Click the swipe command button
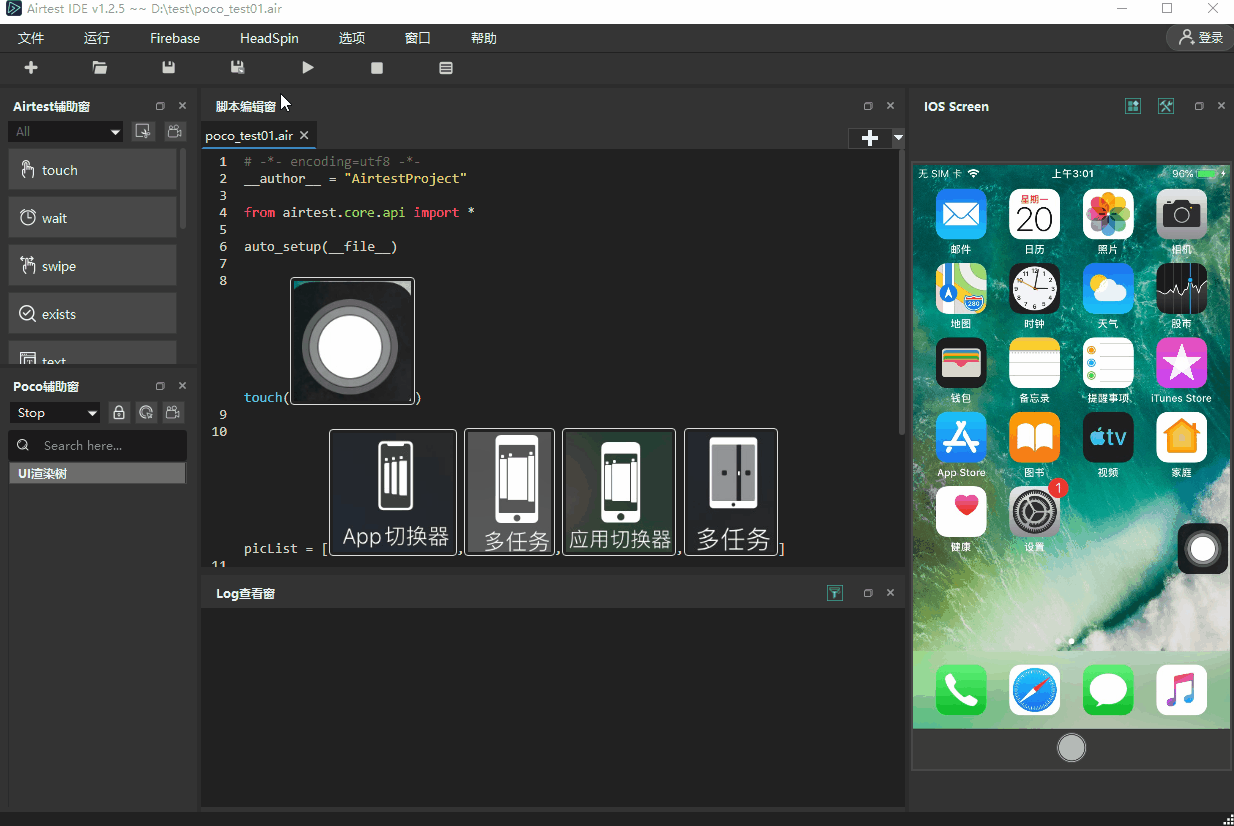The height and width of the screenshot is (826, 1234). [93, 266]
